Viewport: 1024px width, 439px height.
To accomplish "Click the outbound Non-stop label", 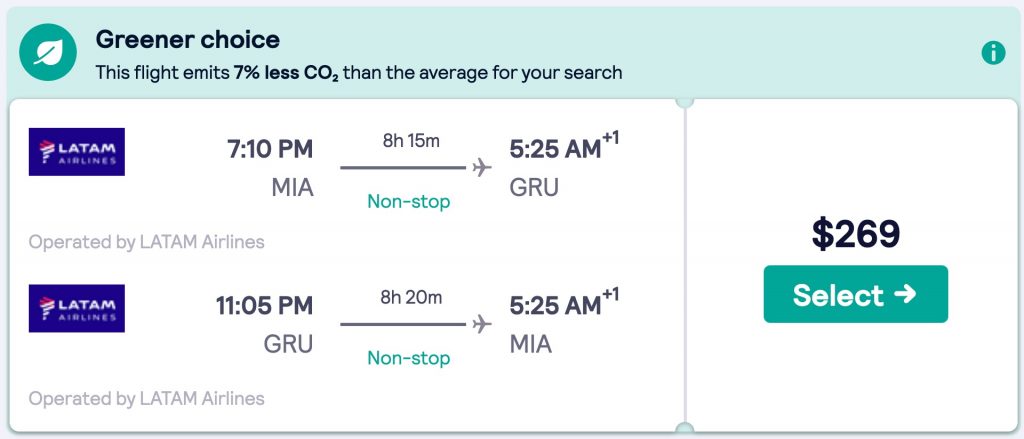I will pyautogui.click(x=408, y=201).
